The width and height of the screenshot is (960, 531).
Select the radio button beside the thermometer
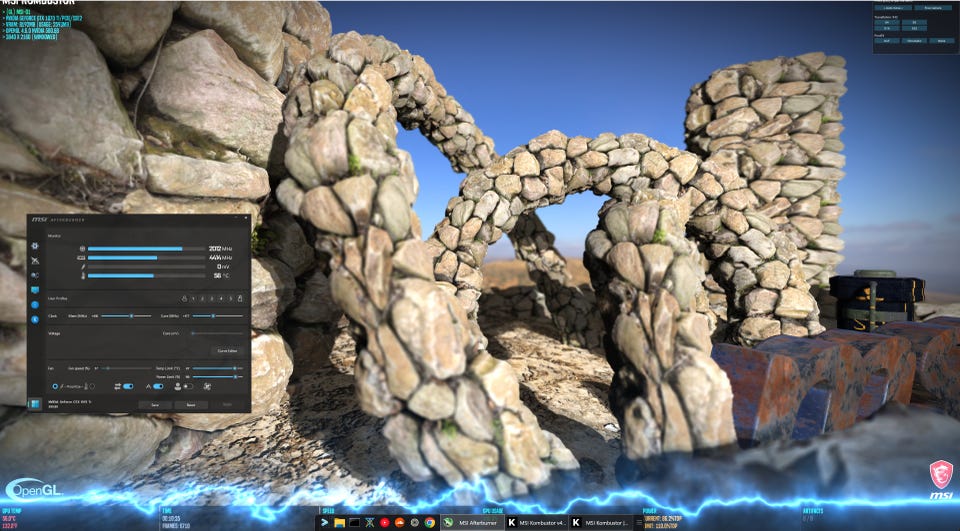click(92, 386)
